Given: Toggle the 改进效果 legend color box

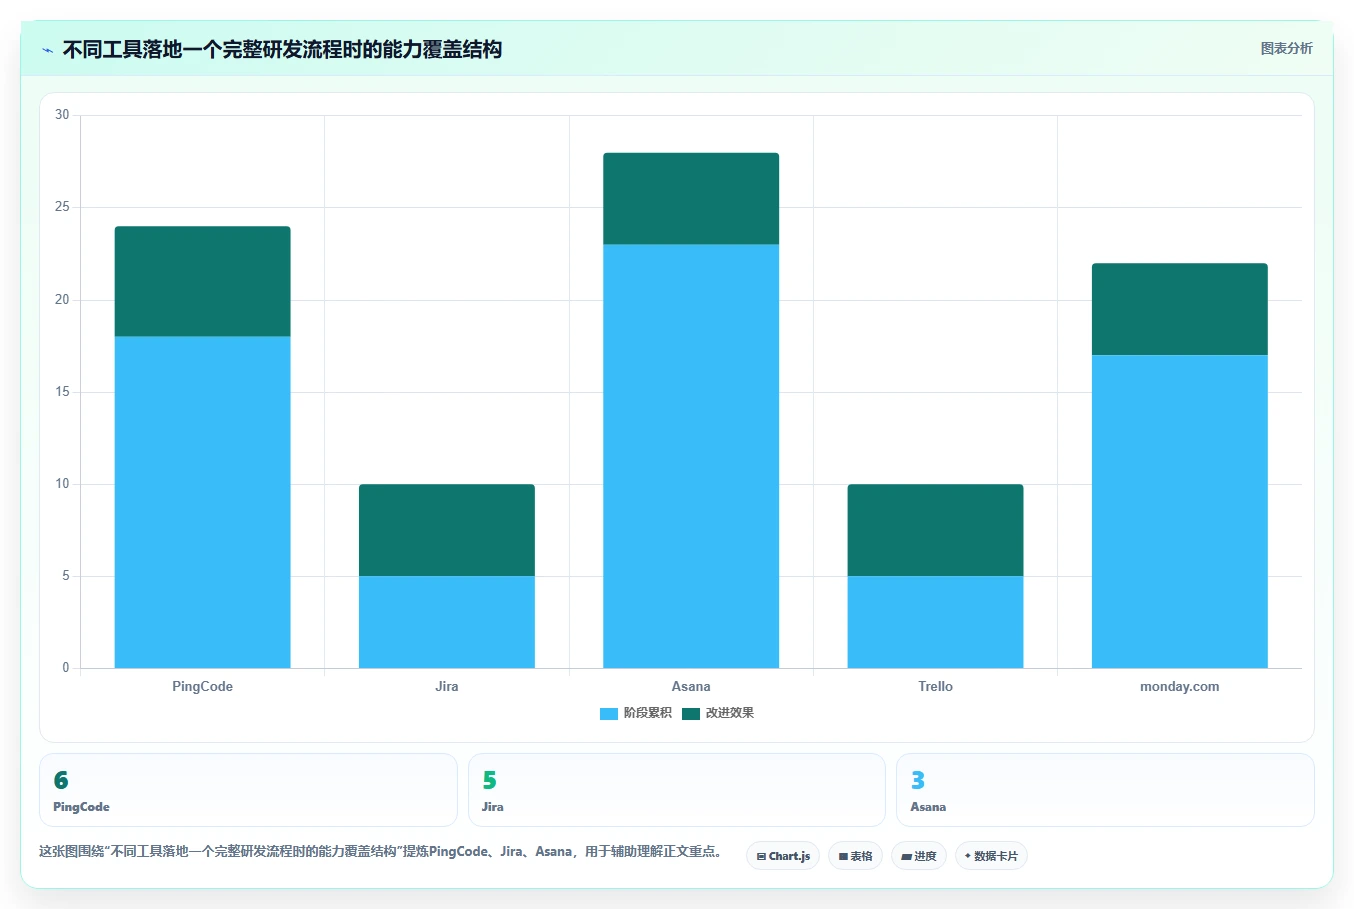Looking at the screenshot, I should coord(691,713).
